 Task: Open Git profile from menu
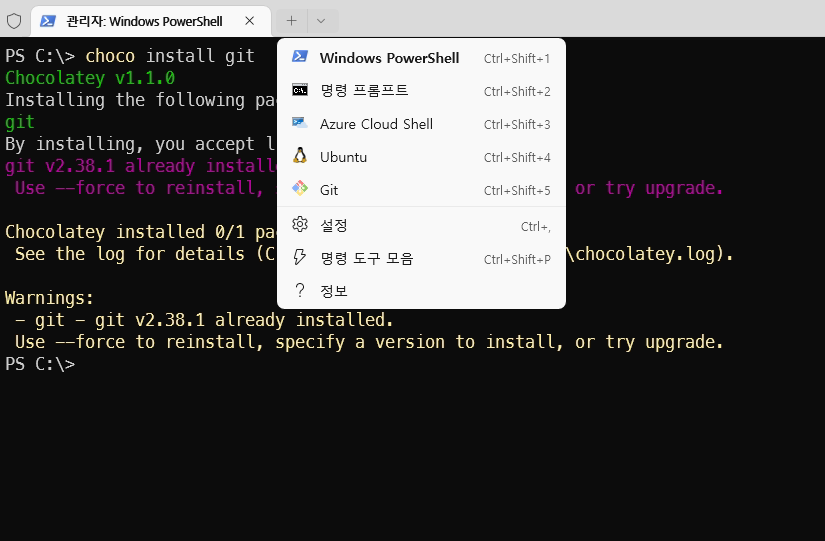pos(421,190)
